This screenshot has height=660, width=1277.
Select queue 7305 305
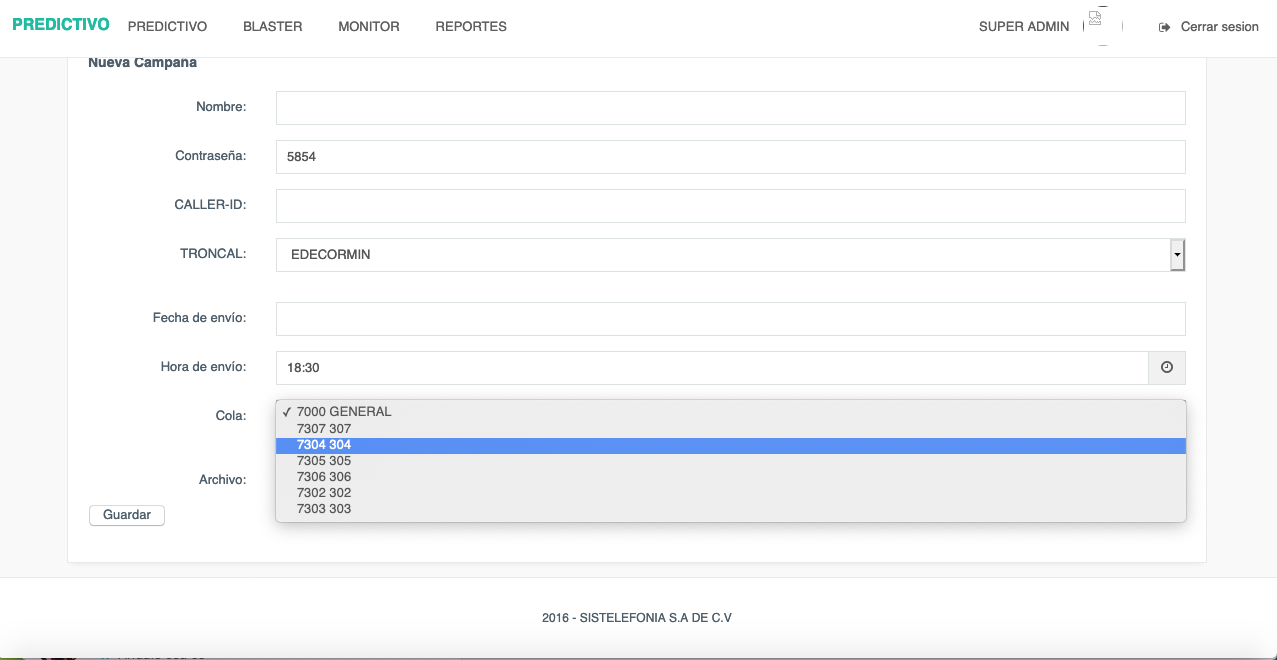[324, 461]
